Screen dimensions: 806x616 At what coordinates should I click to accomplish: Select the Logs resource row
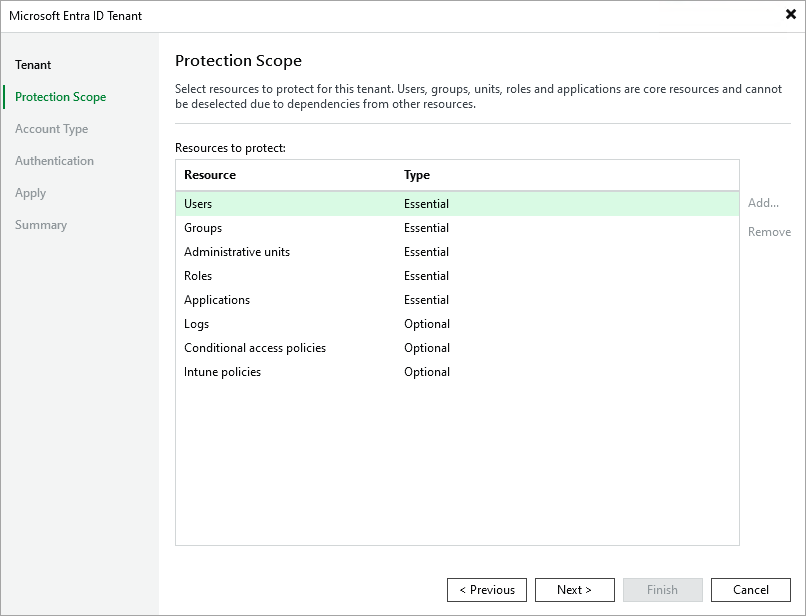point(457,324)
